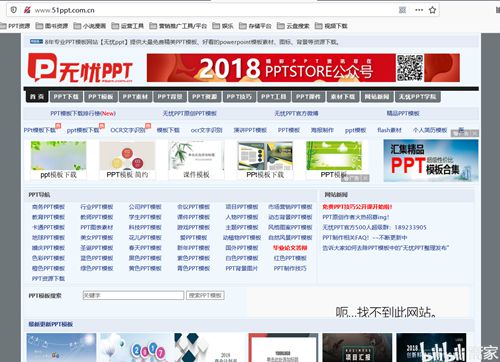Image resolution: width=500 pixels, height=362 pixels.
Task: Expand the 云盘搜索 bookmark folder
Action: point(293,26)
